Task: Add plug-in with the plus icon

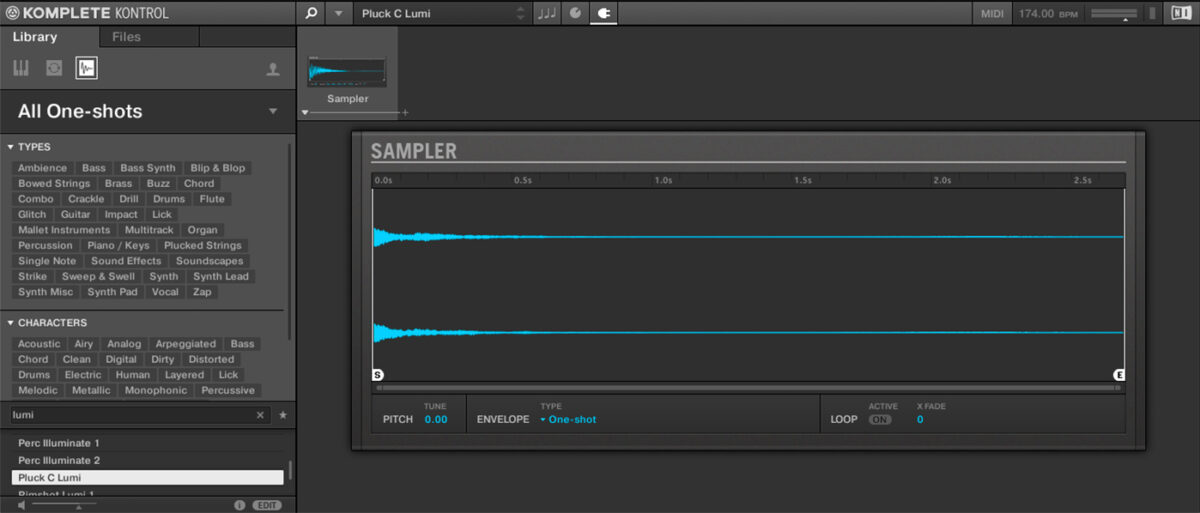Action: click(405, 113)
